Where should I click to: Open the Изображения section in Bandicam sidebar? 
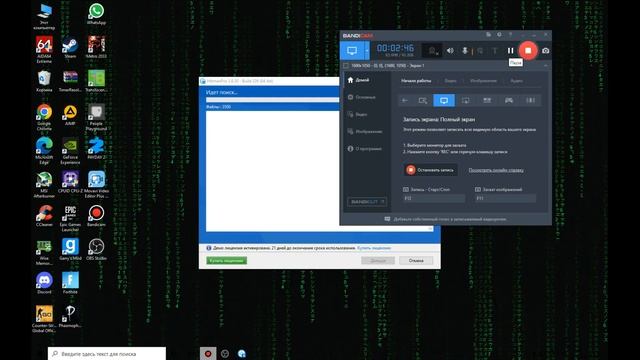(x=365, y=131)
